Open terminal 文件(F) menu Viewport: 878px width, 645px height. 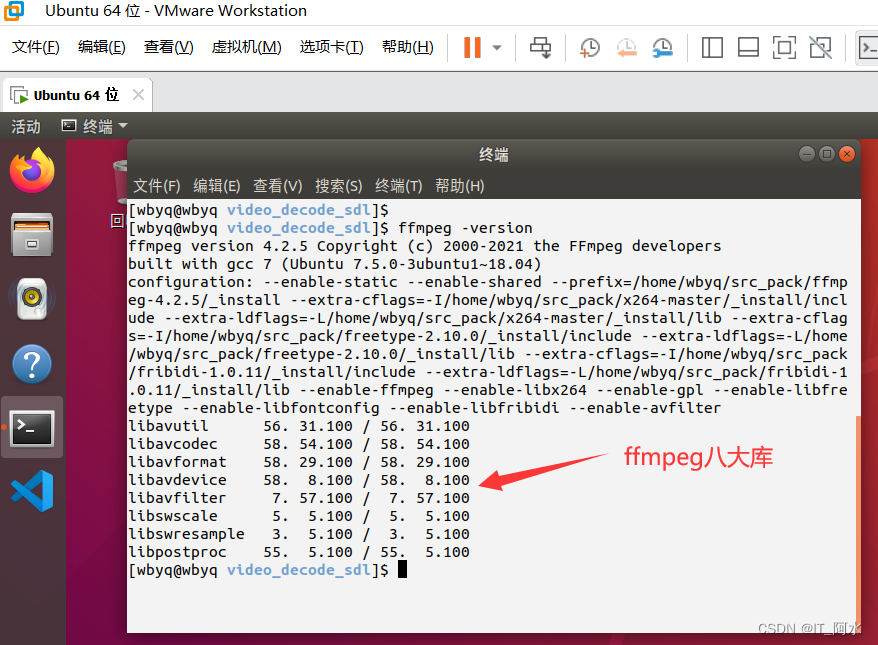click(157, 185)
